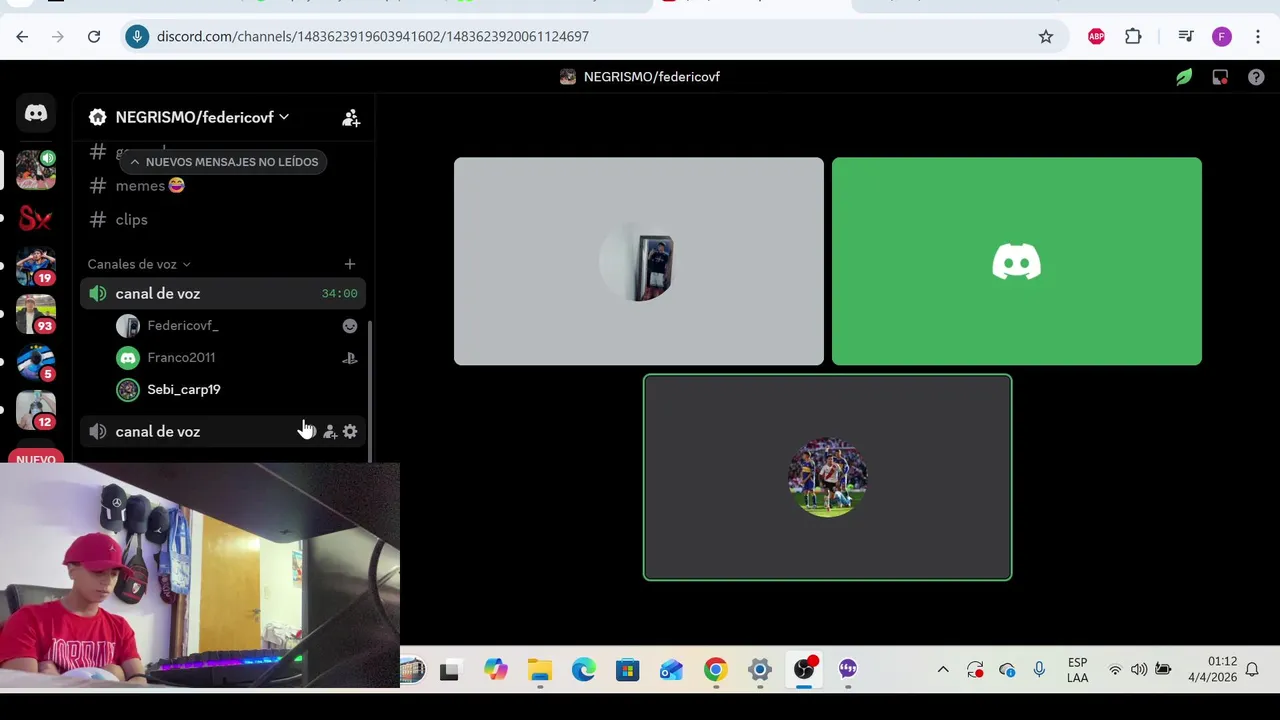The height and width of the screenshot is (720, 1280).
Task: Open the Discord inbox icon in title bar
Action: click(1220, 77)
